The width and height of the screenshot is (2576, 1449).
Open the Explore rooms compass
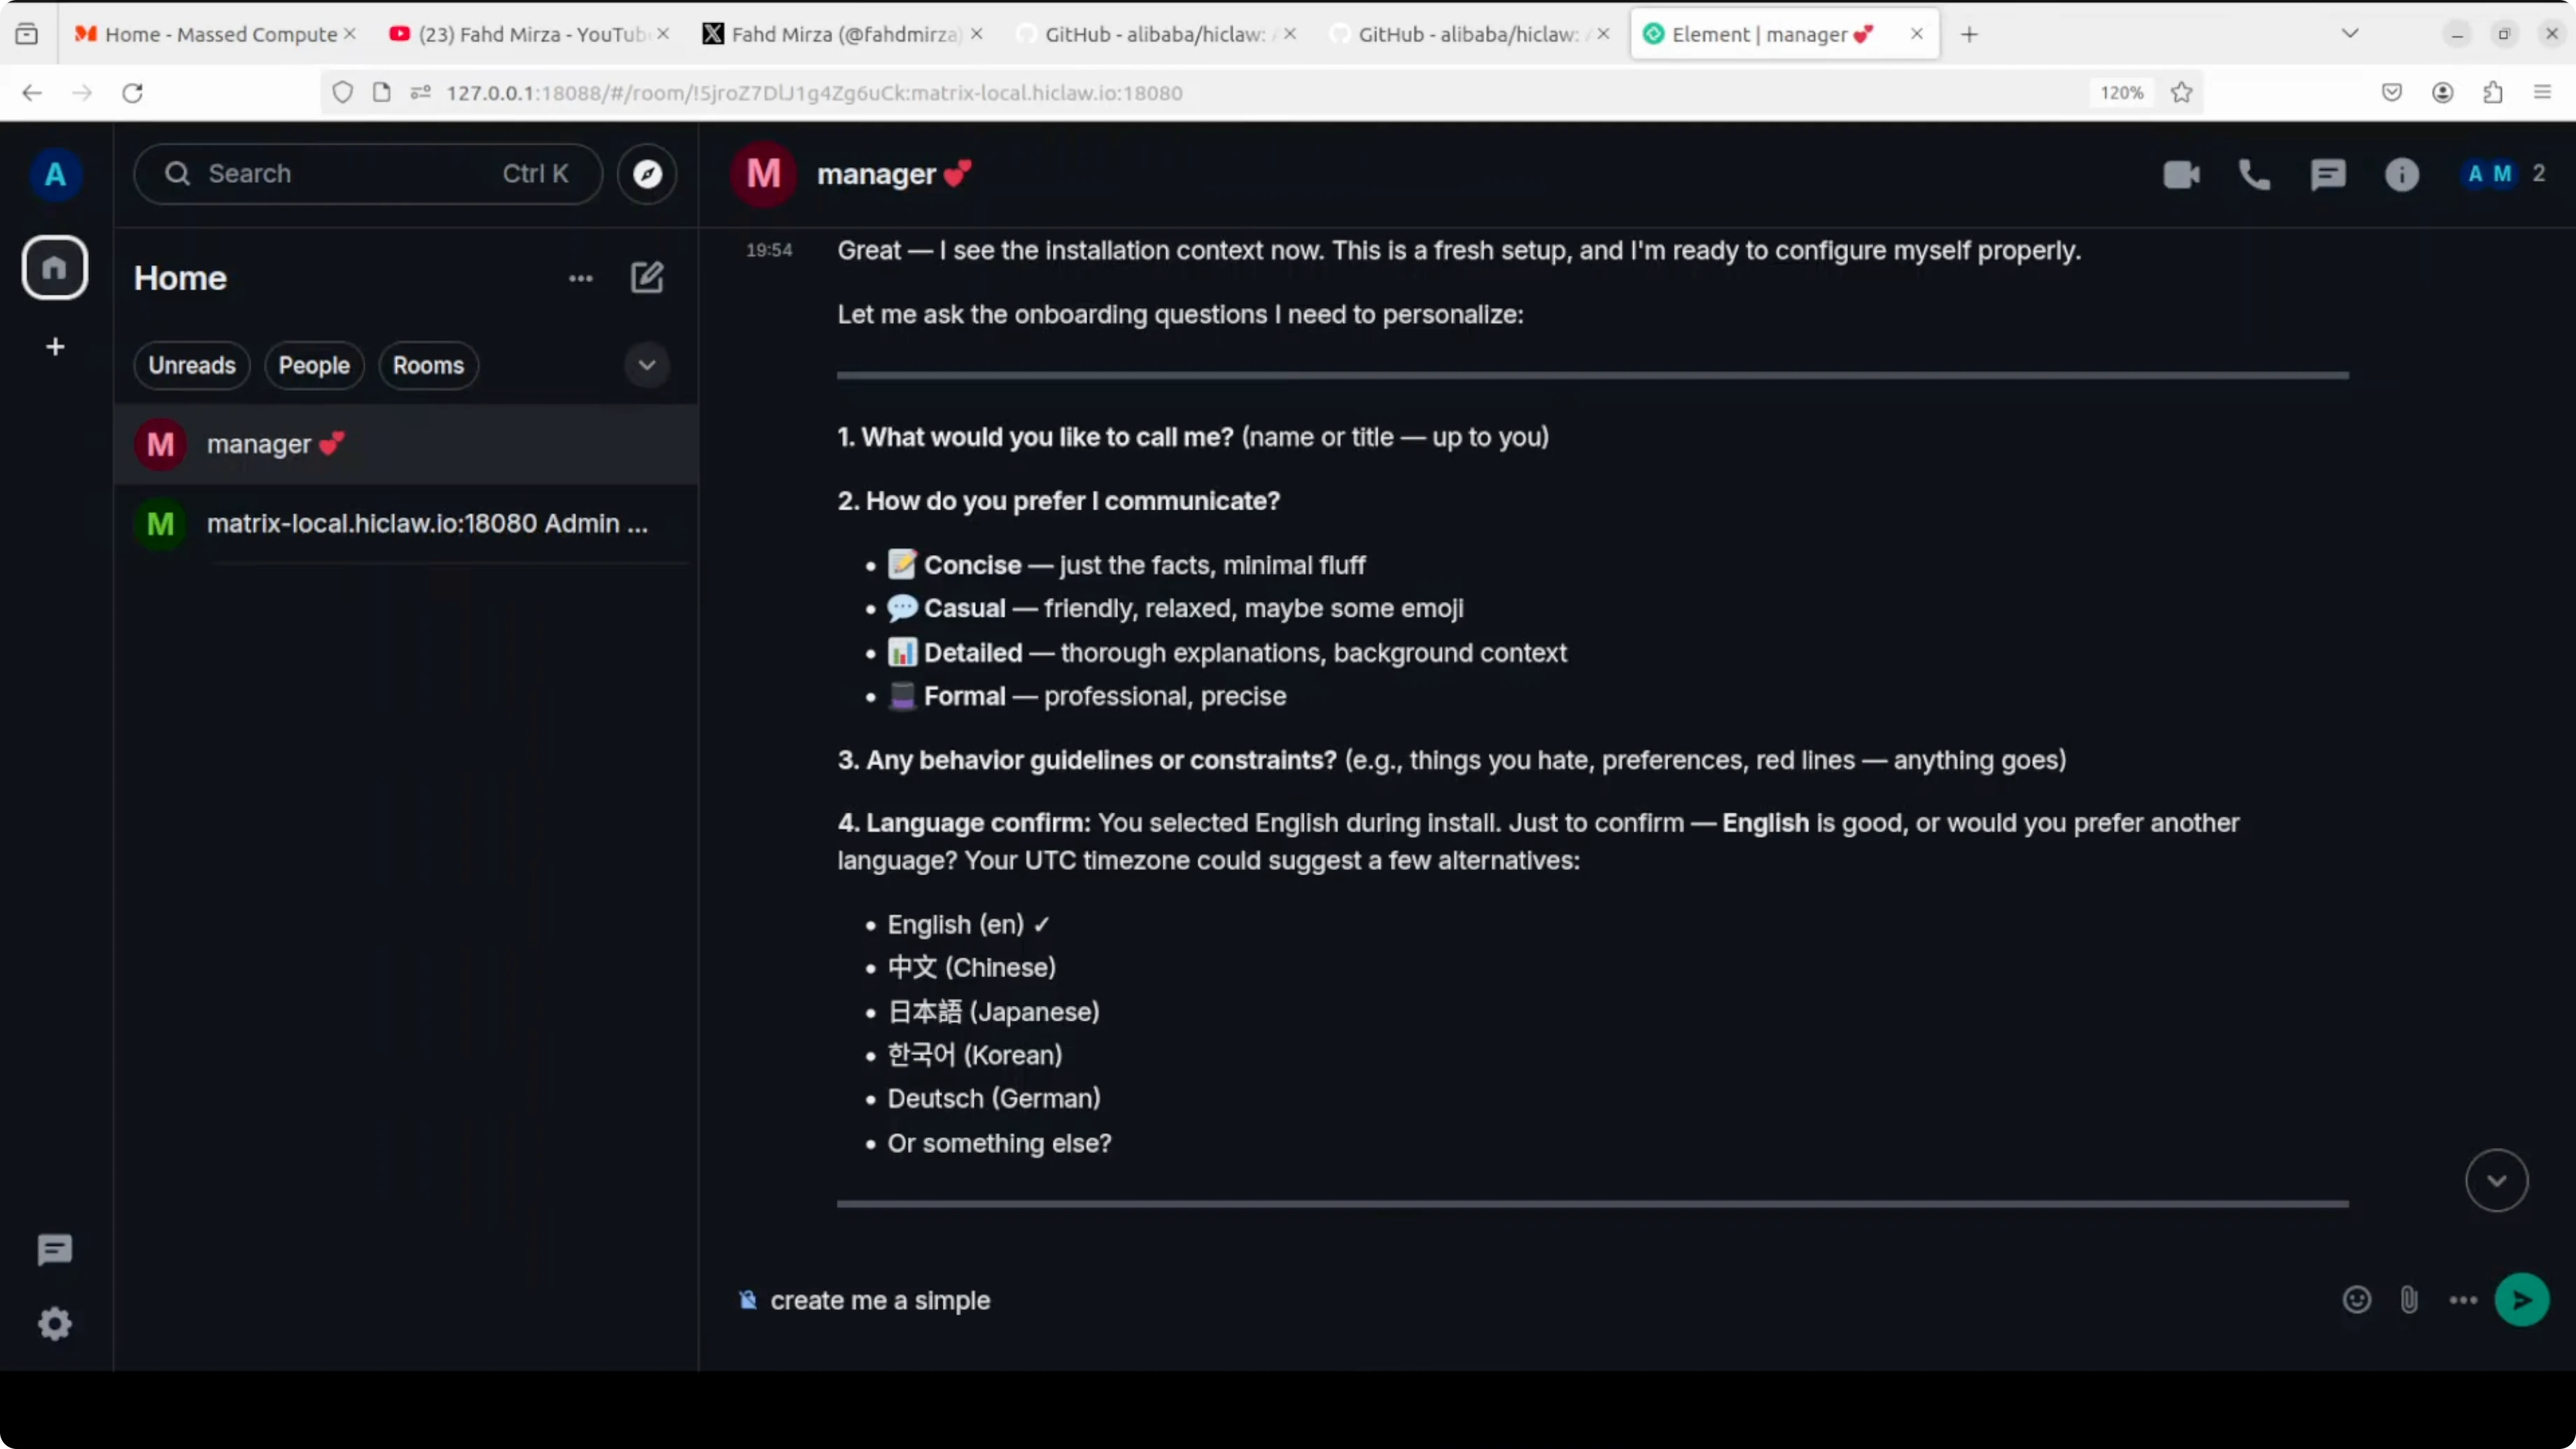(x=647, y=174)
